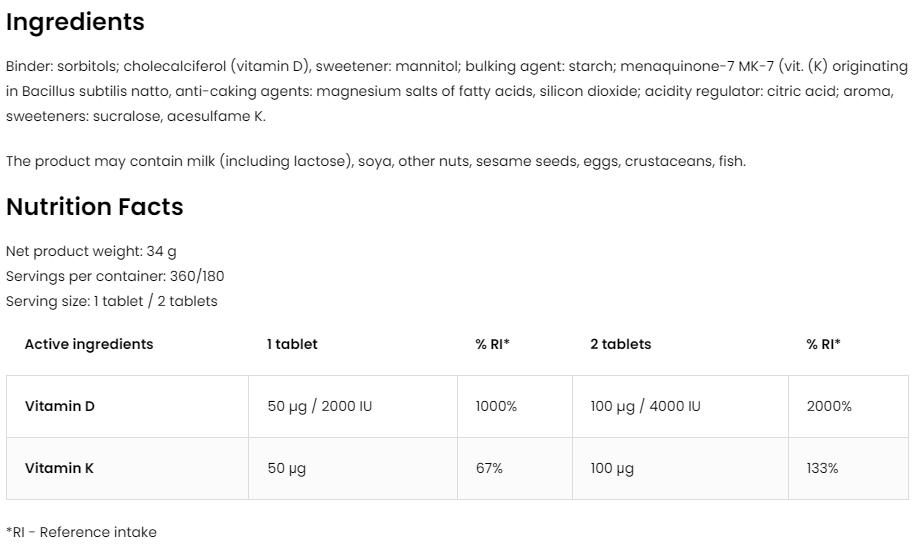This screenshot has height=546, width=918.
Task: Click the 133% RI value
Action: (822, 468)
